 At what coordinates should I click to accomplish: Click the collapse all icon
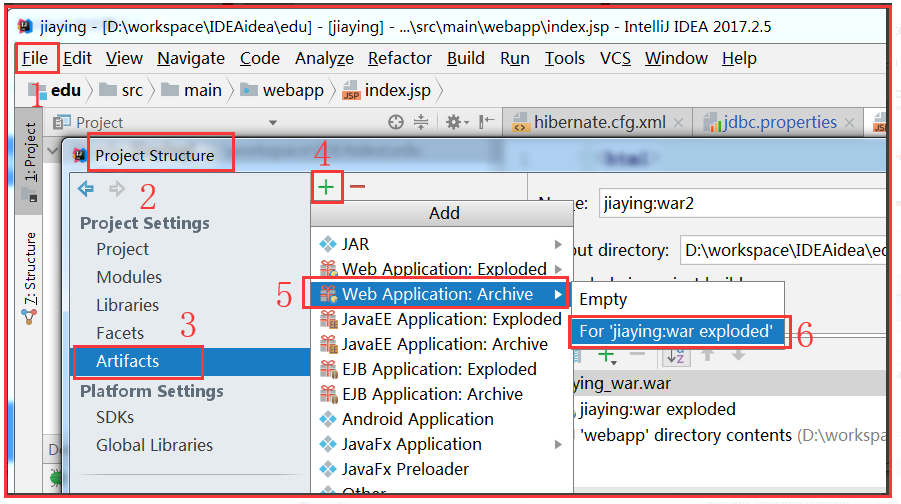point(421,122)
